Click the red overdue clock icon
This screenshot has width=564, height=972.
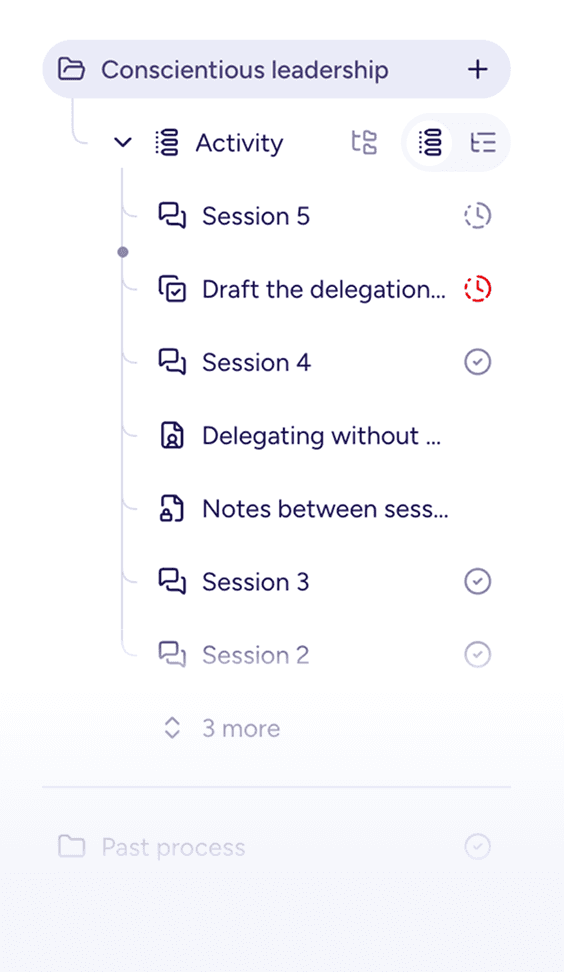click(x=478, y=289)
